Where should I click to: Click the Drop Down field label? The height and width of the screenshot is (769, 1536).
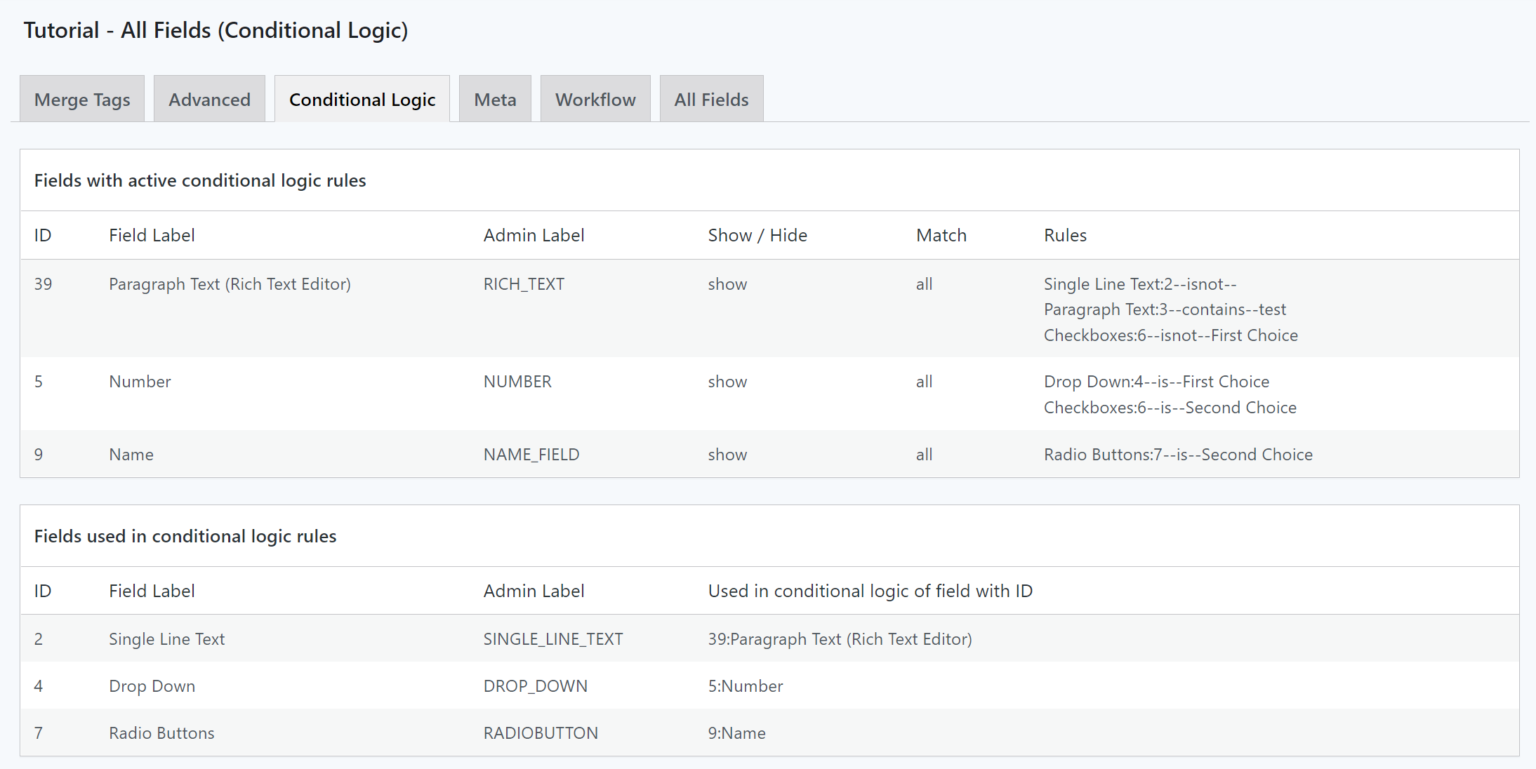pyautogui.click(x=152, y=686)
